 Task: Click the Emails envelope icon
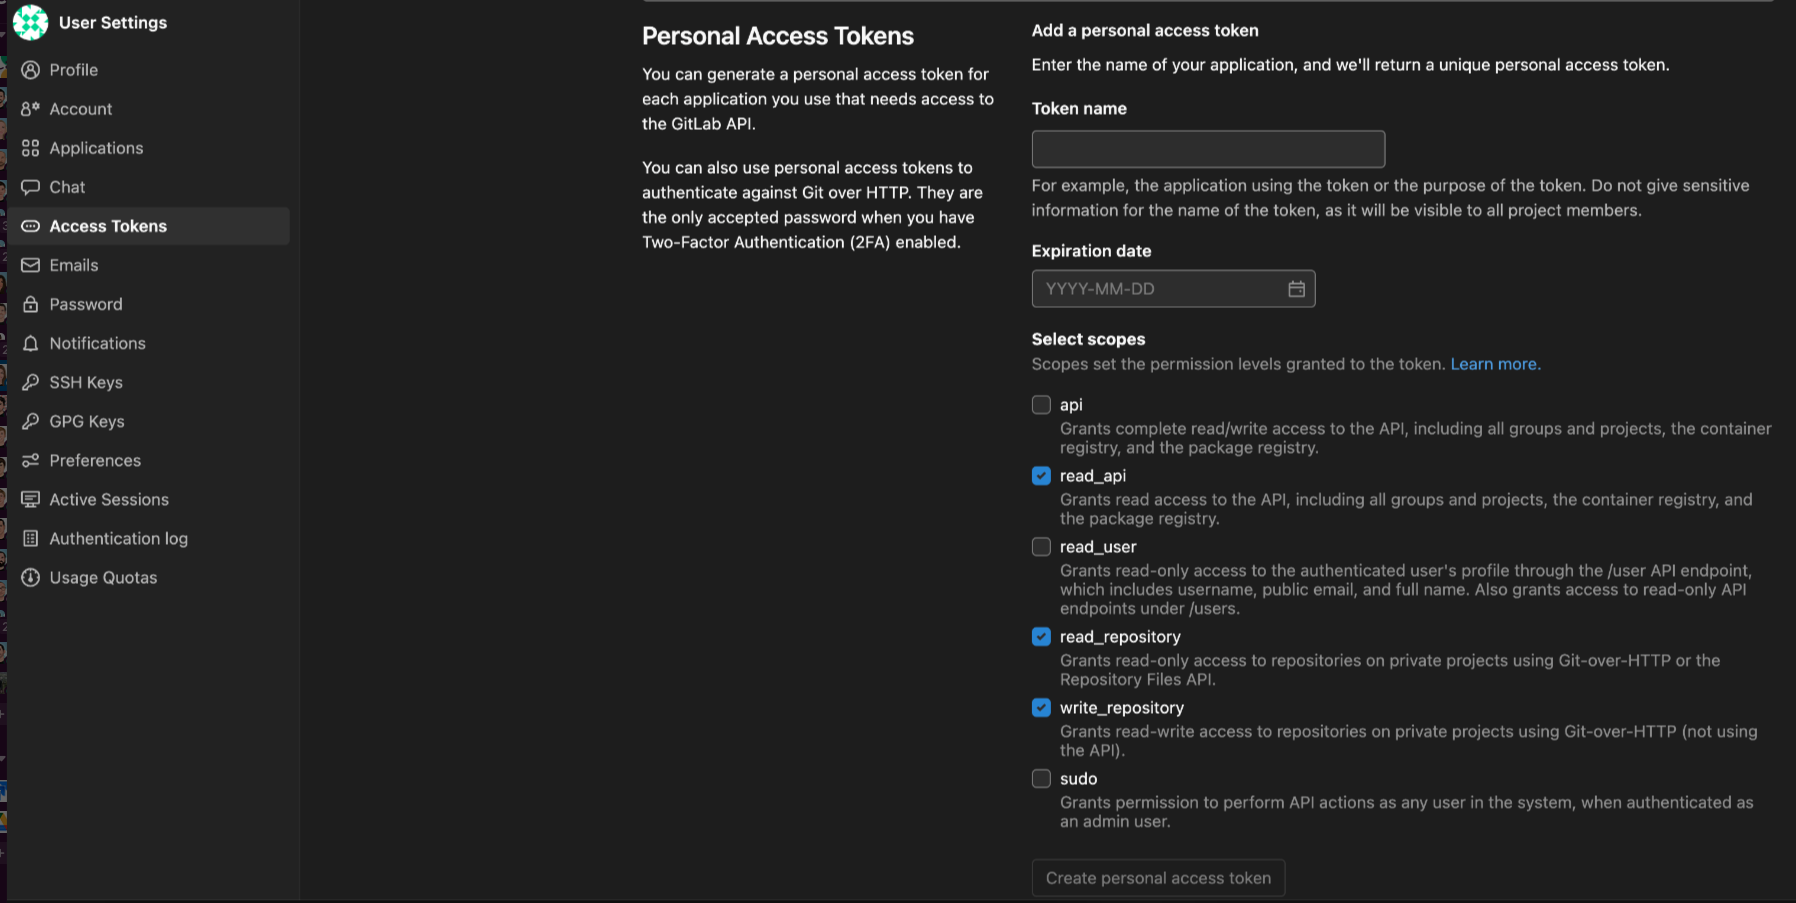[x=31, y=265]
